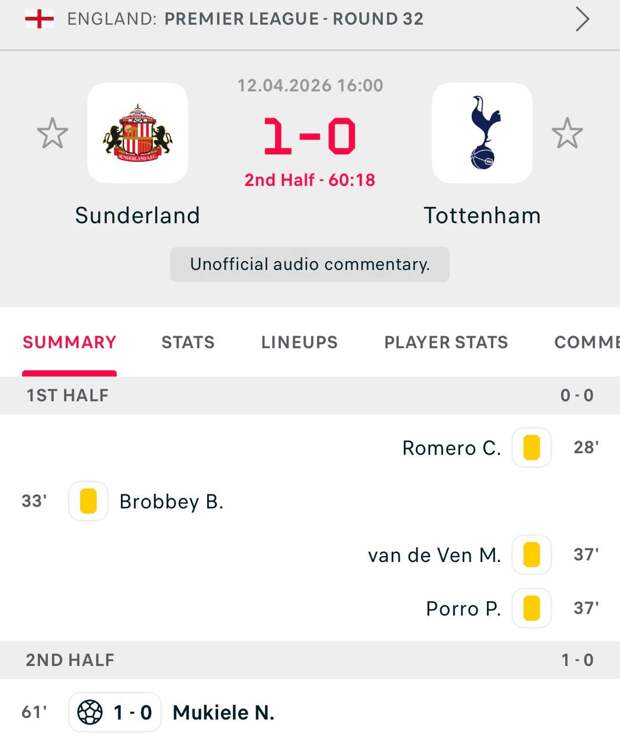Click the Tottenham club crest
Image resolution: width=620 pixels, height=740 pixels.
pos(482,133)
